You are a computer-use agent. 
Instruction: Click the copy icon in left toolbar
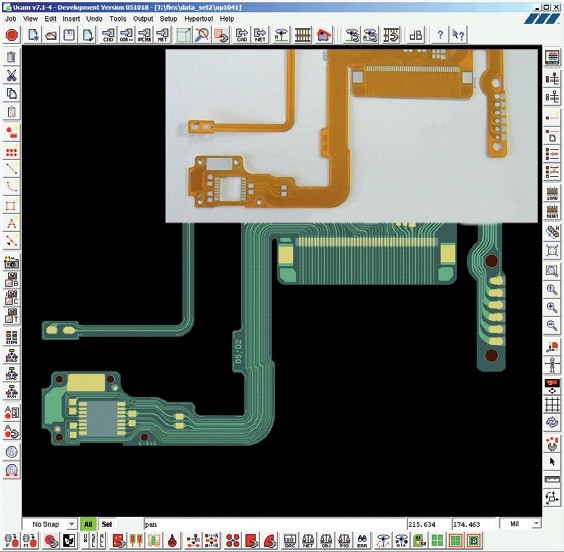[x=12, y=93]
